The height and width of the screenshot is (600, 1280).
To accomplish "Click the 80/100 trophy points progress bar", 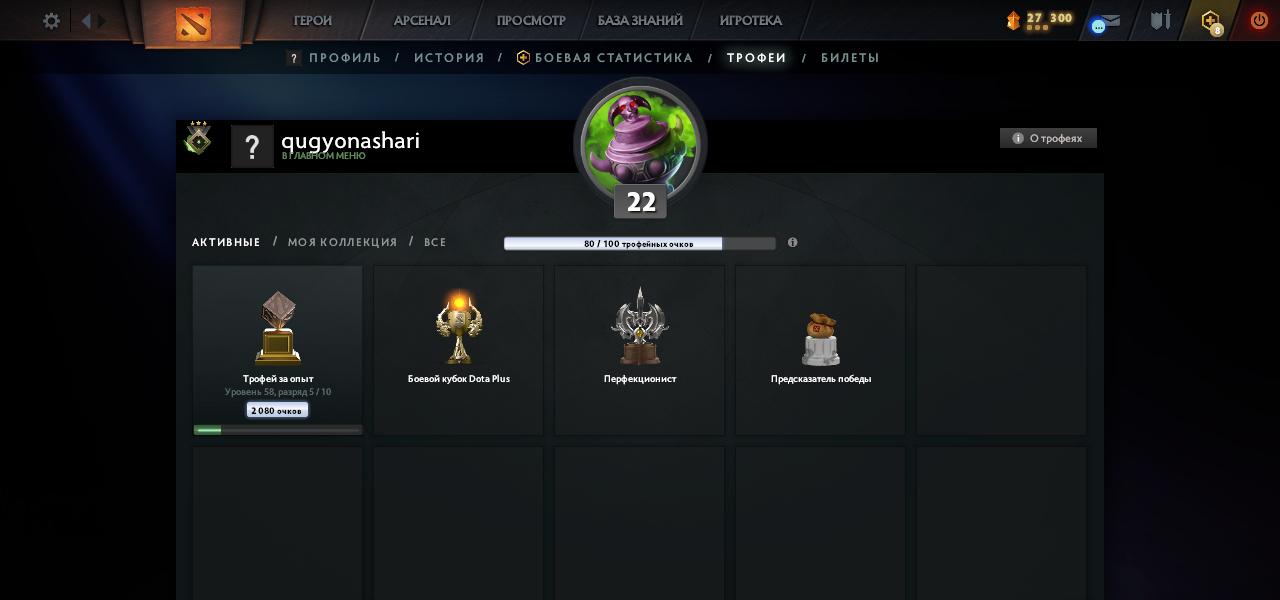I will tap(640, 243).
